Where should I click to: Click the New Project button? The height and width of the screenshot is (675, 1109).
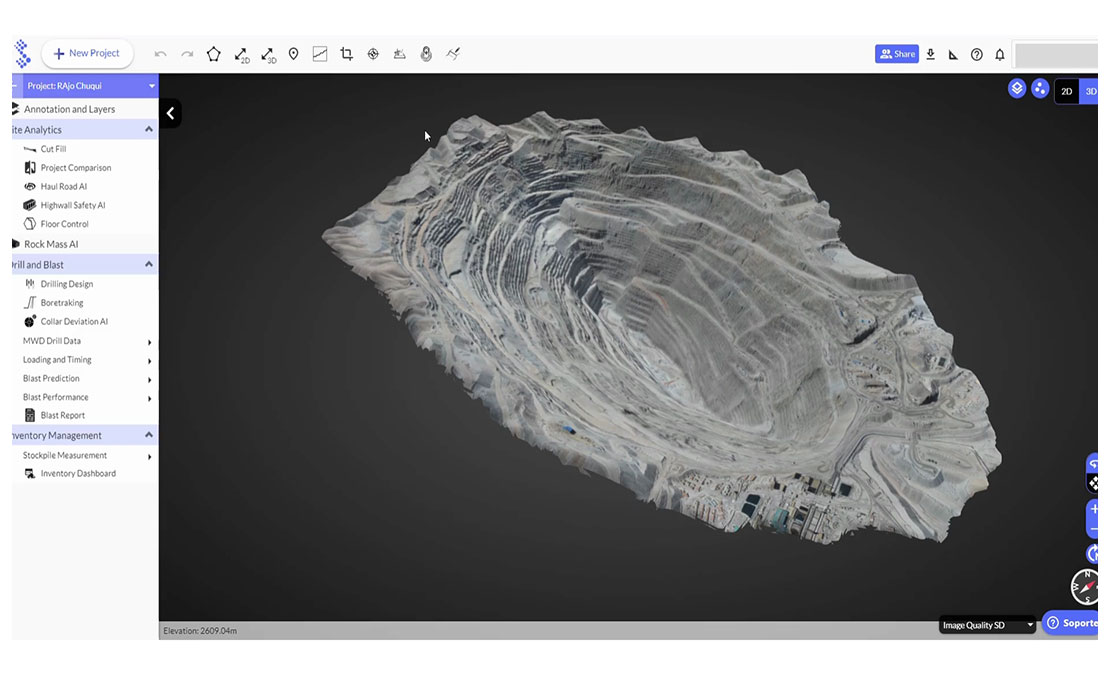click(x=87, y=54)
